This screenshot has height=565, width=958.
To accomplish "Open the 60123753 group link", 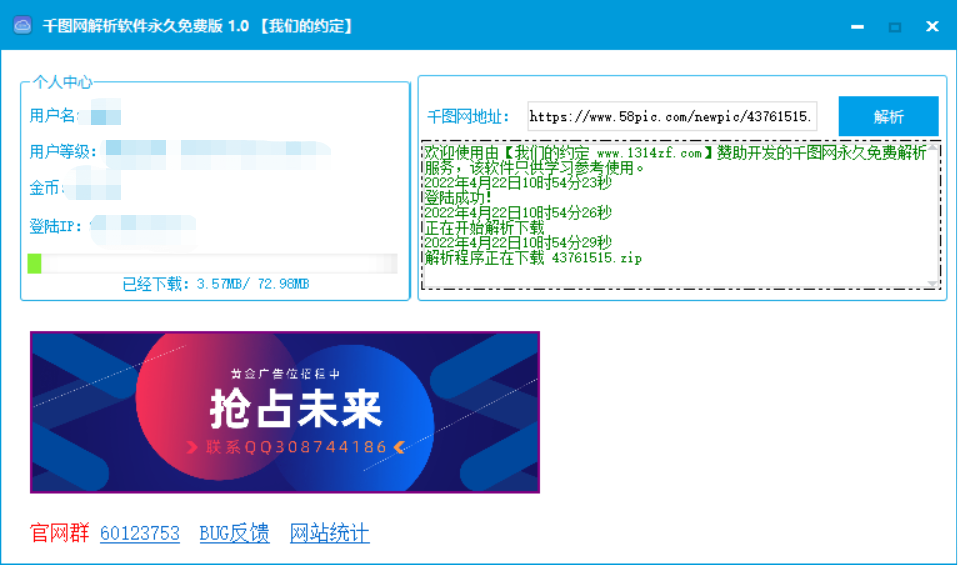I will [x=140, y=533].
